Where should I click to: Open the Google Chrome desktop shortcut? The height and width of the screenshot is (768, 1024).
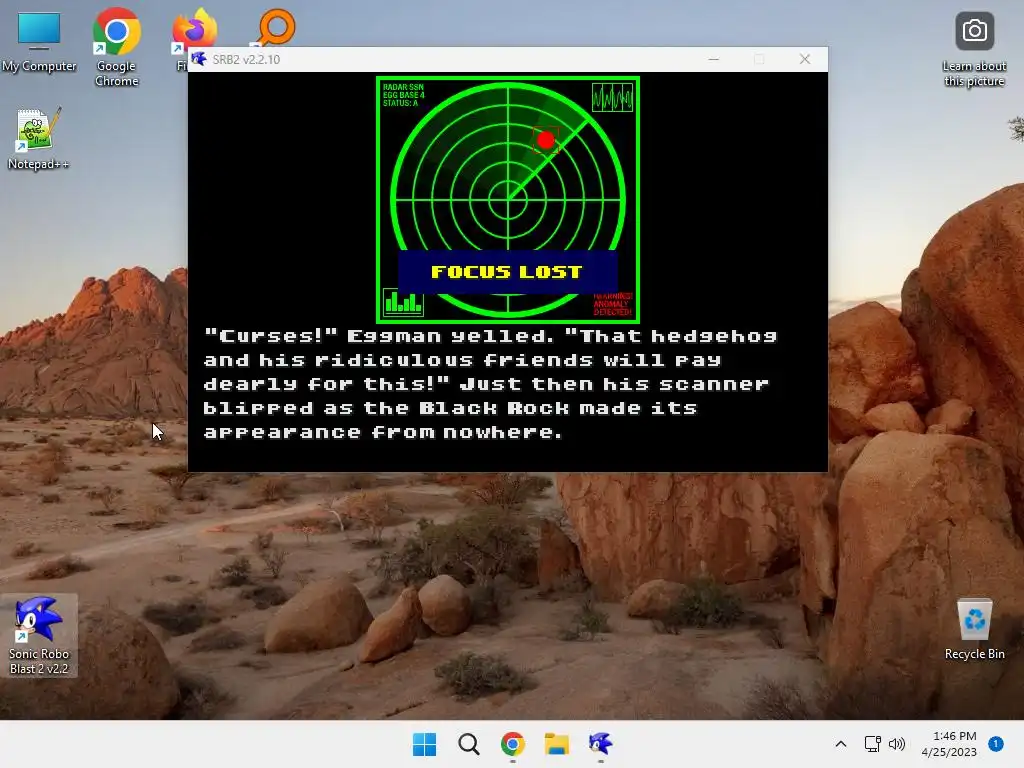click(x=116, y=46)
